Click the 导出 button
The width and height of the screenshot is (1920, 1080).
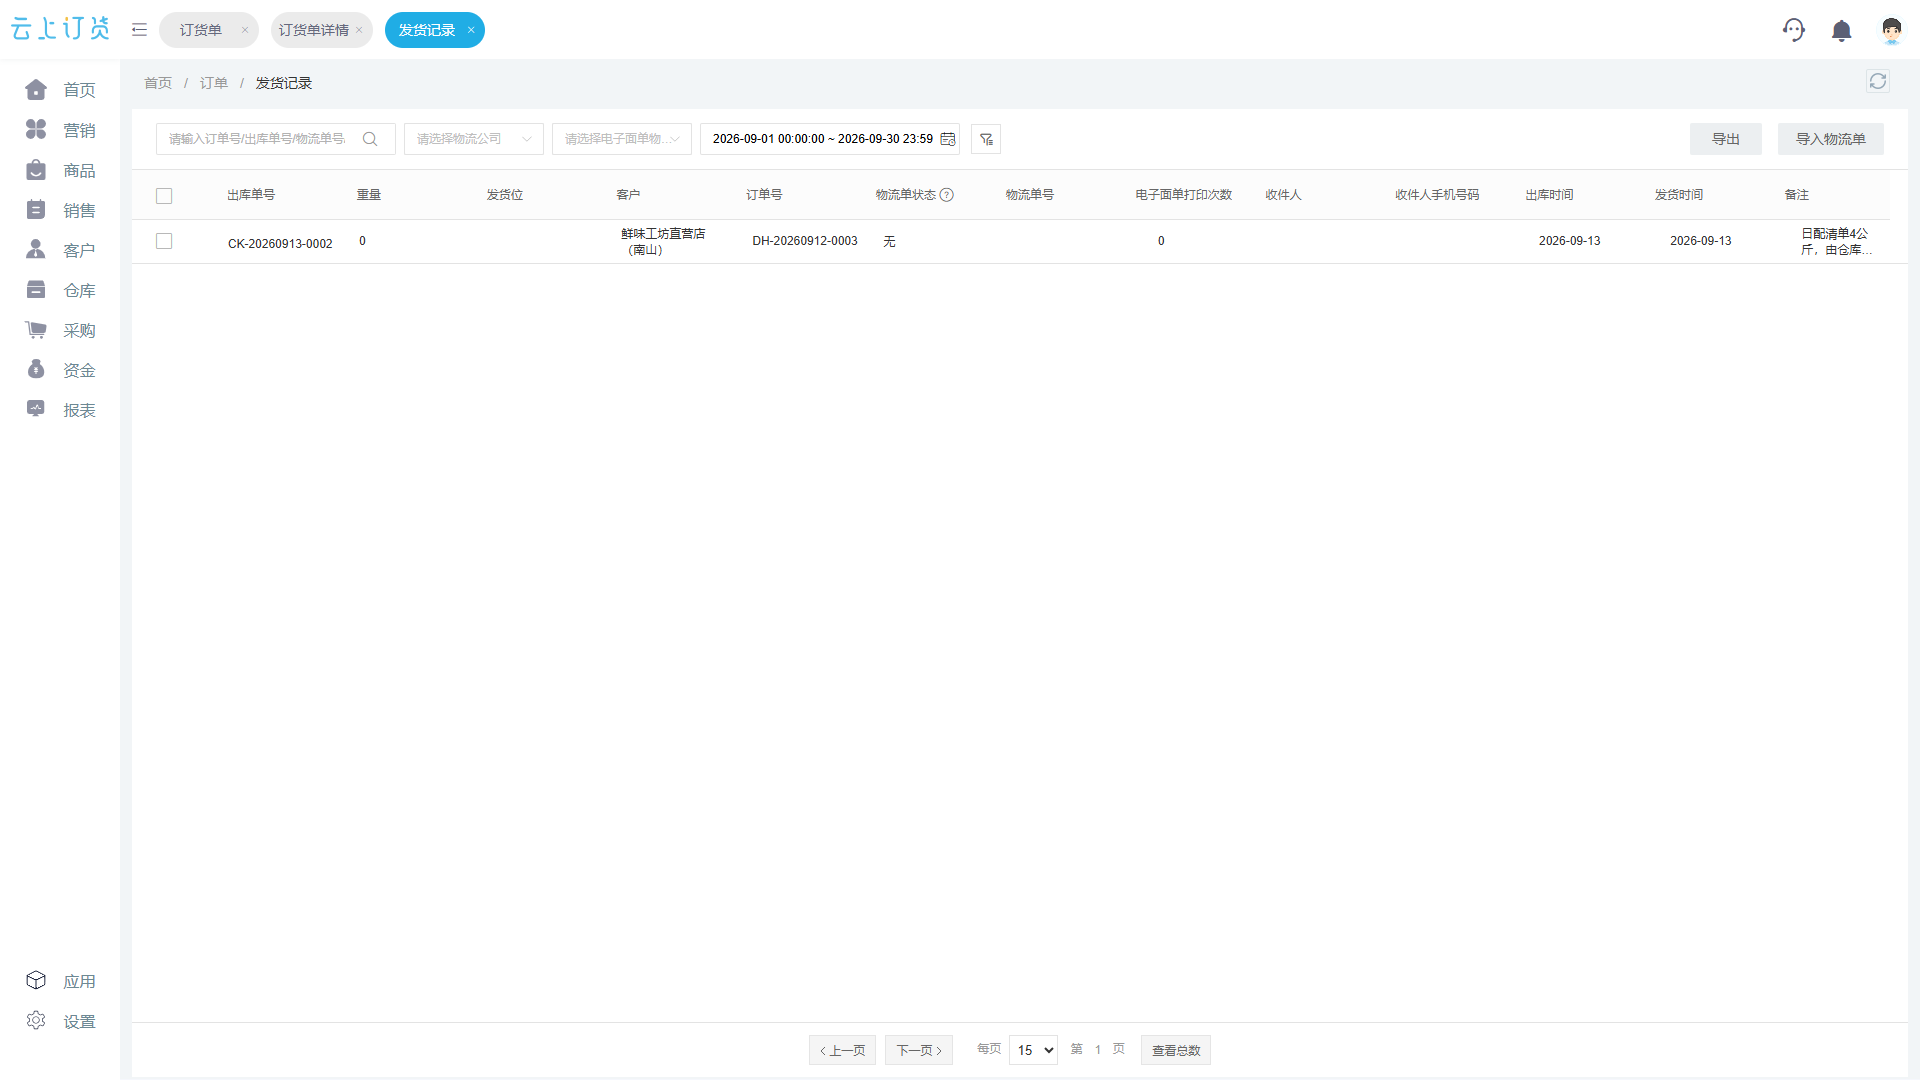[1726, 139]
